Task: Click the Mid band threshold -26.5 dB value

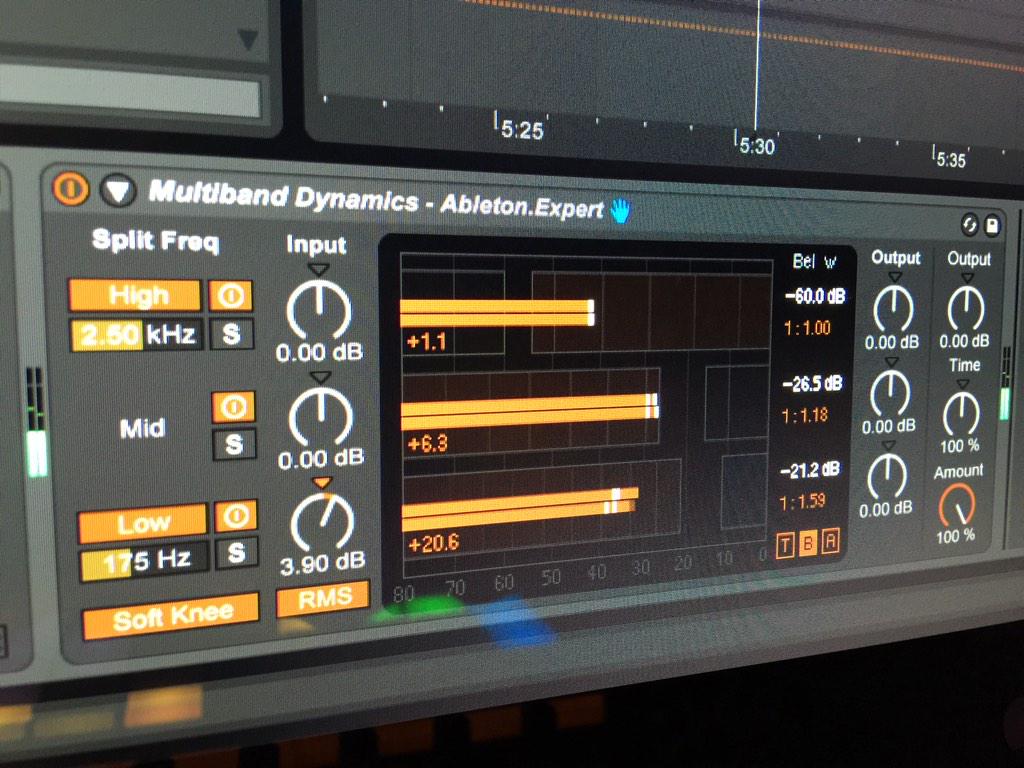Action: 813,383
